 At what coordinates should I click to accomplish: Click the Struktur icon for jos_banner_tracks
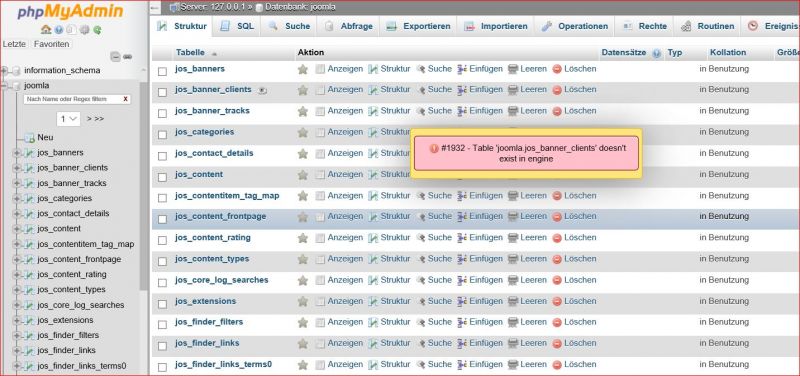[x=373, y=111]
